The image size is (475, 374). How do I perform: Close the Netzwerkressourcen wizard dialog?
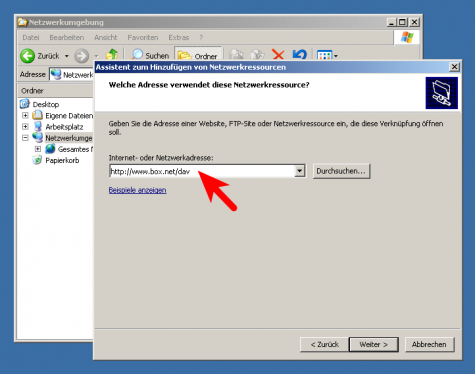point(454,67)
